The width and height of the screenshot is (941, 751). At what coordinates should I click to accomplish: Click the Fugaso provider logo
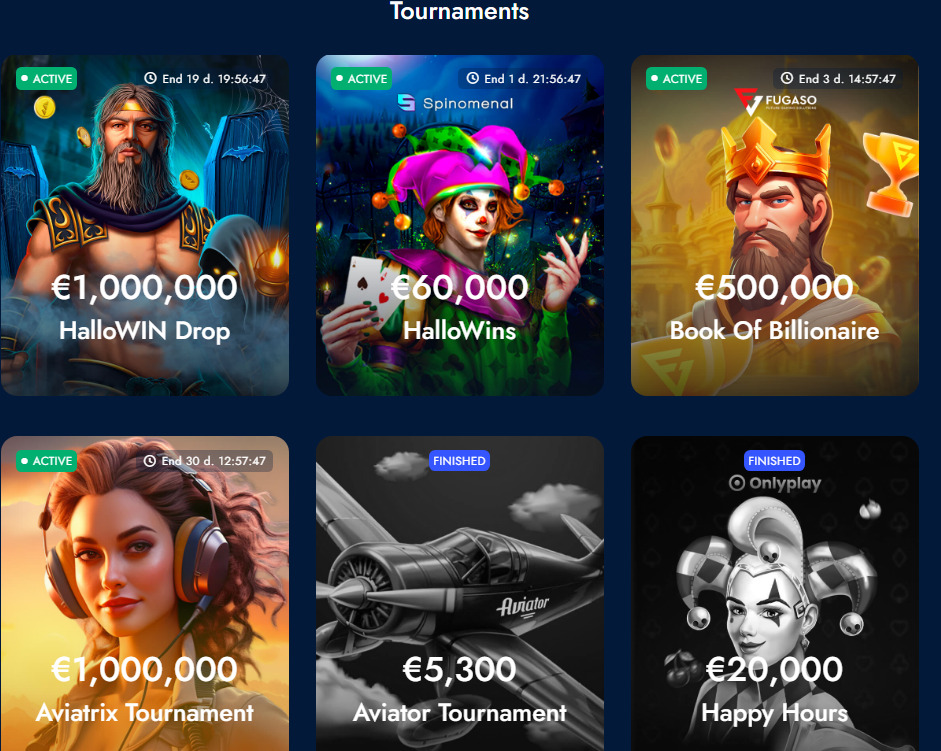[x=775, y=101]
